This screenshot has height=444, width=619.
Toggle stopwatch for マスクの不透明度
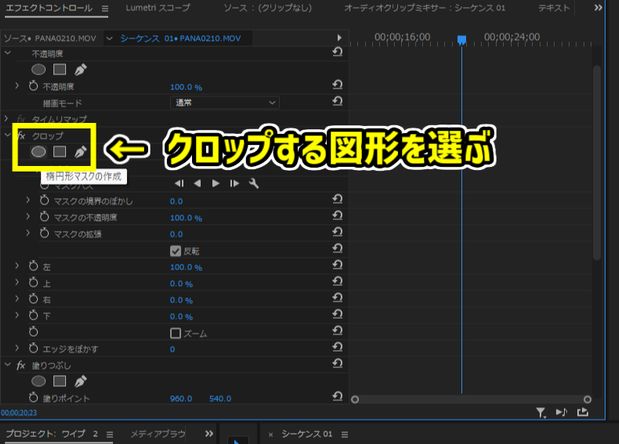(44, 217)
